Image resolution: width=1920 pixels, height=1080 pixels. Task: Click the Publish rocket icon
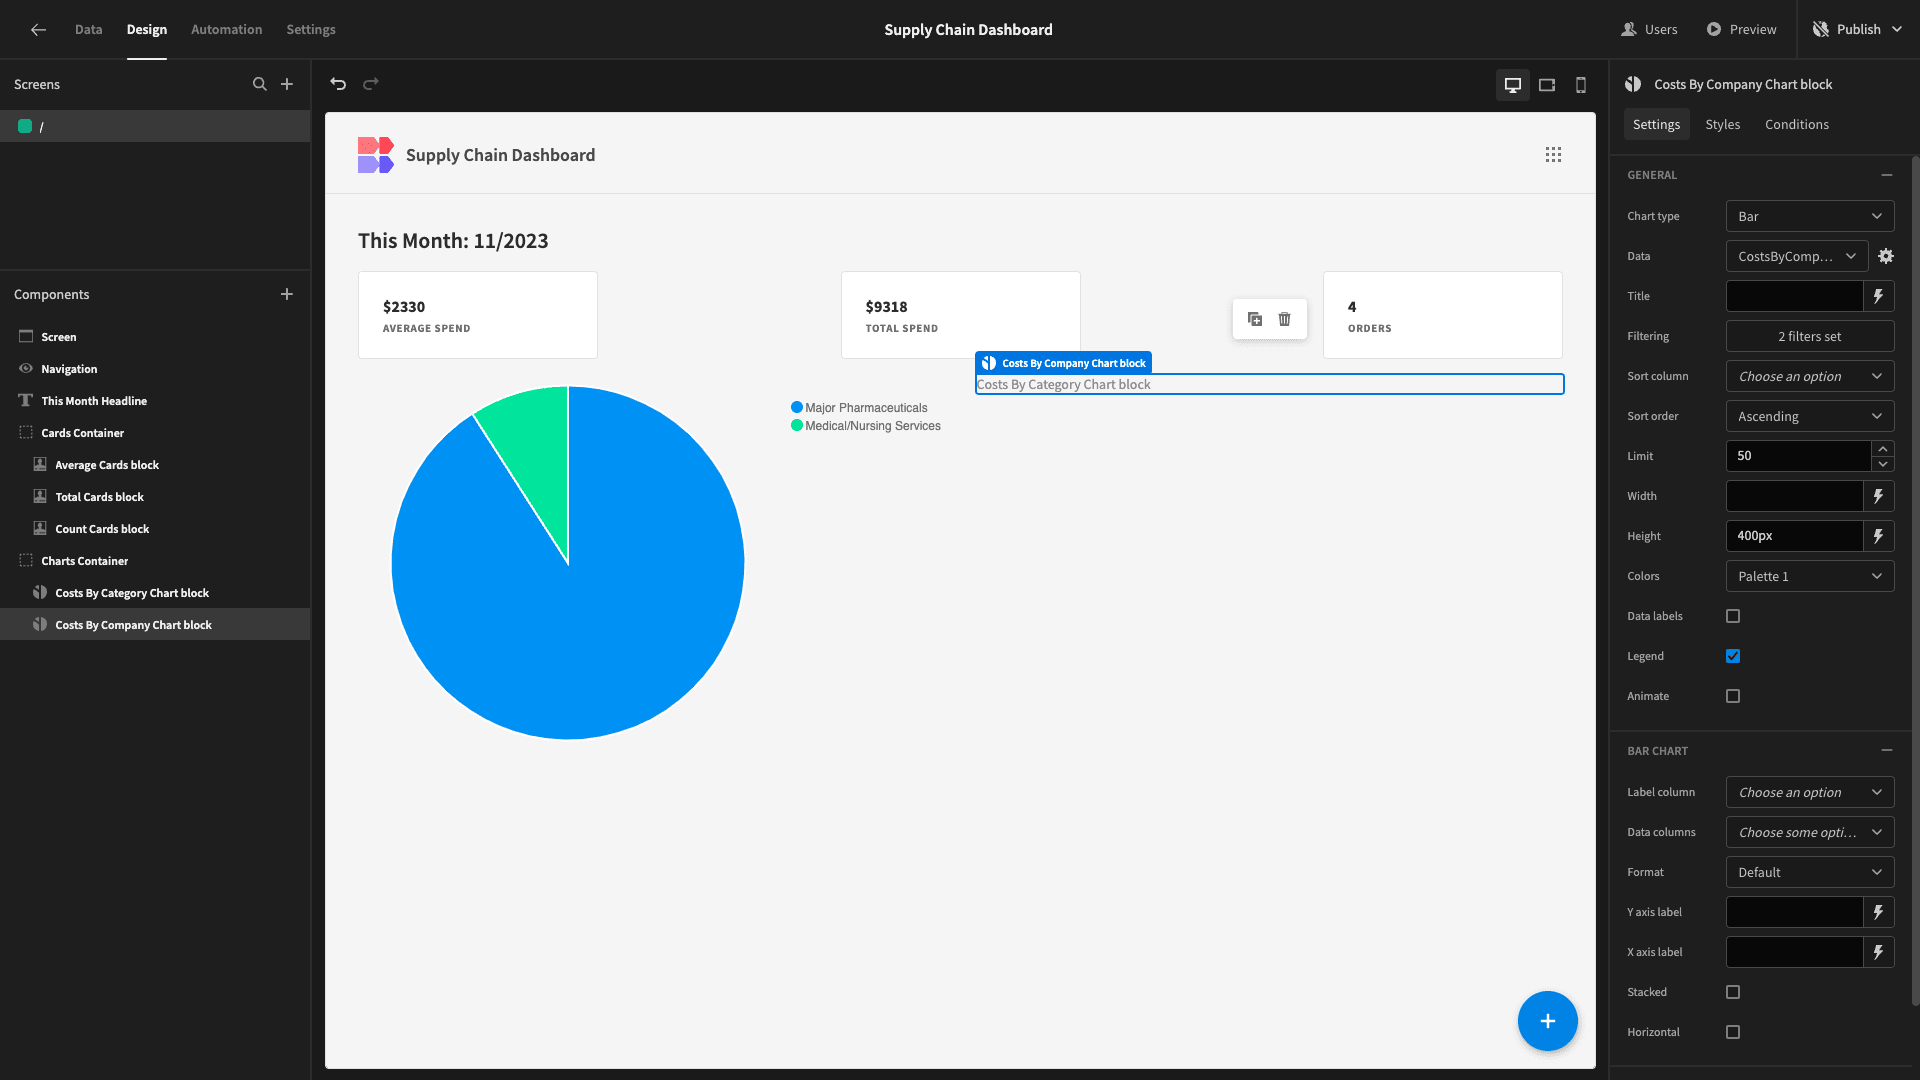tap(1821, 30)
